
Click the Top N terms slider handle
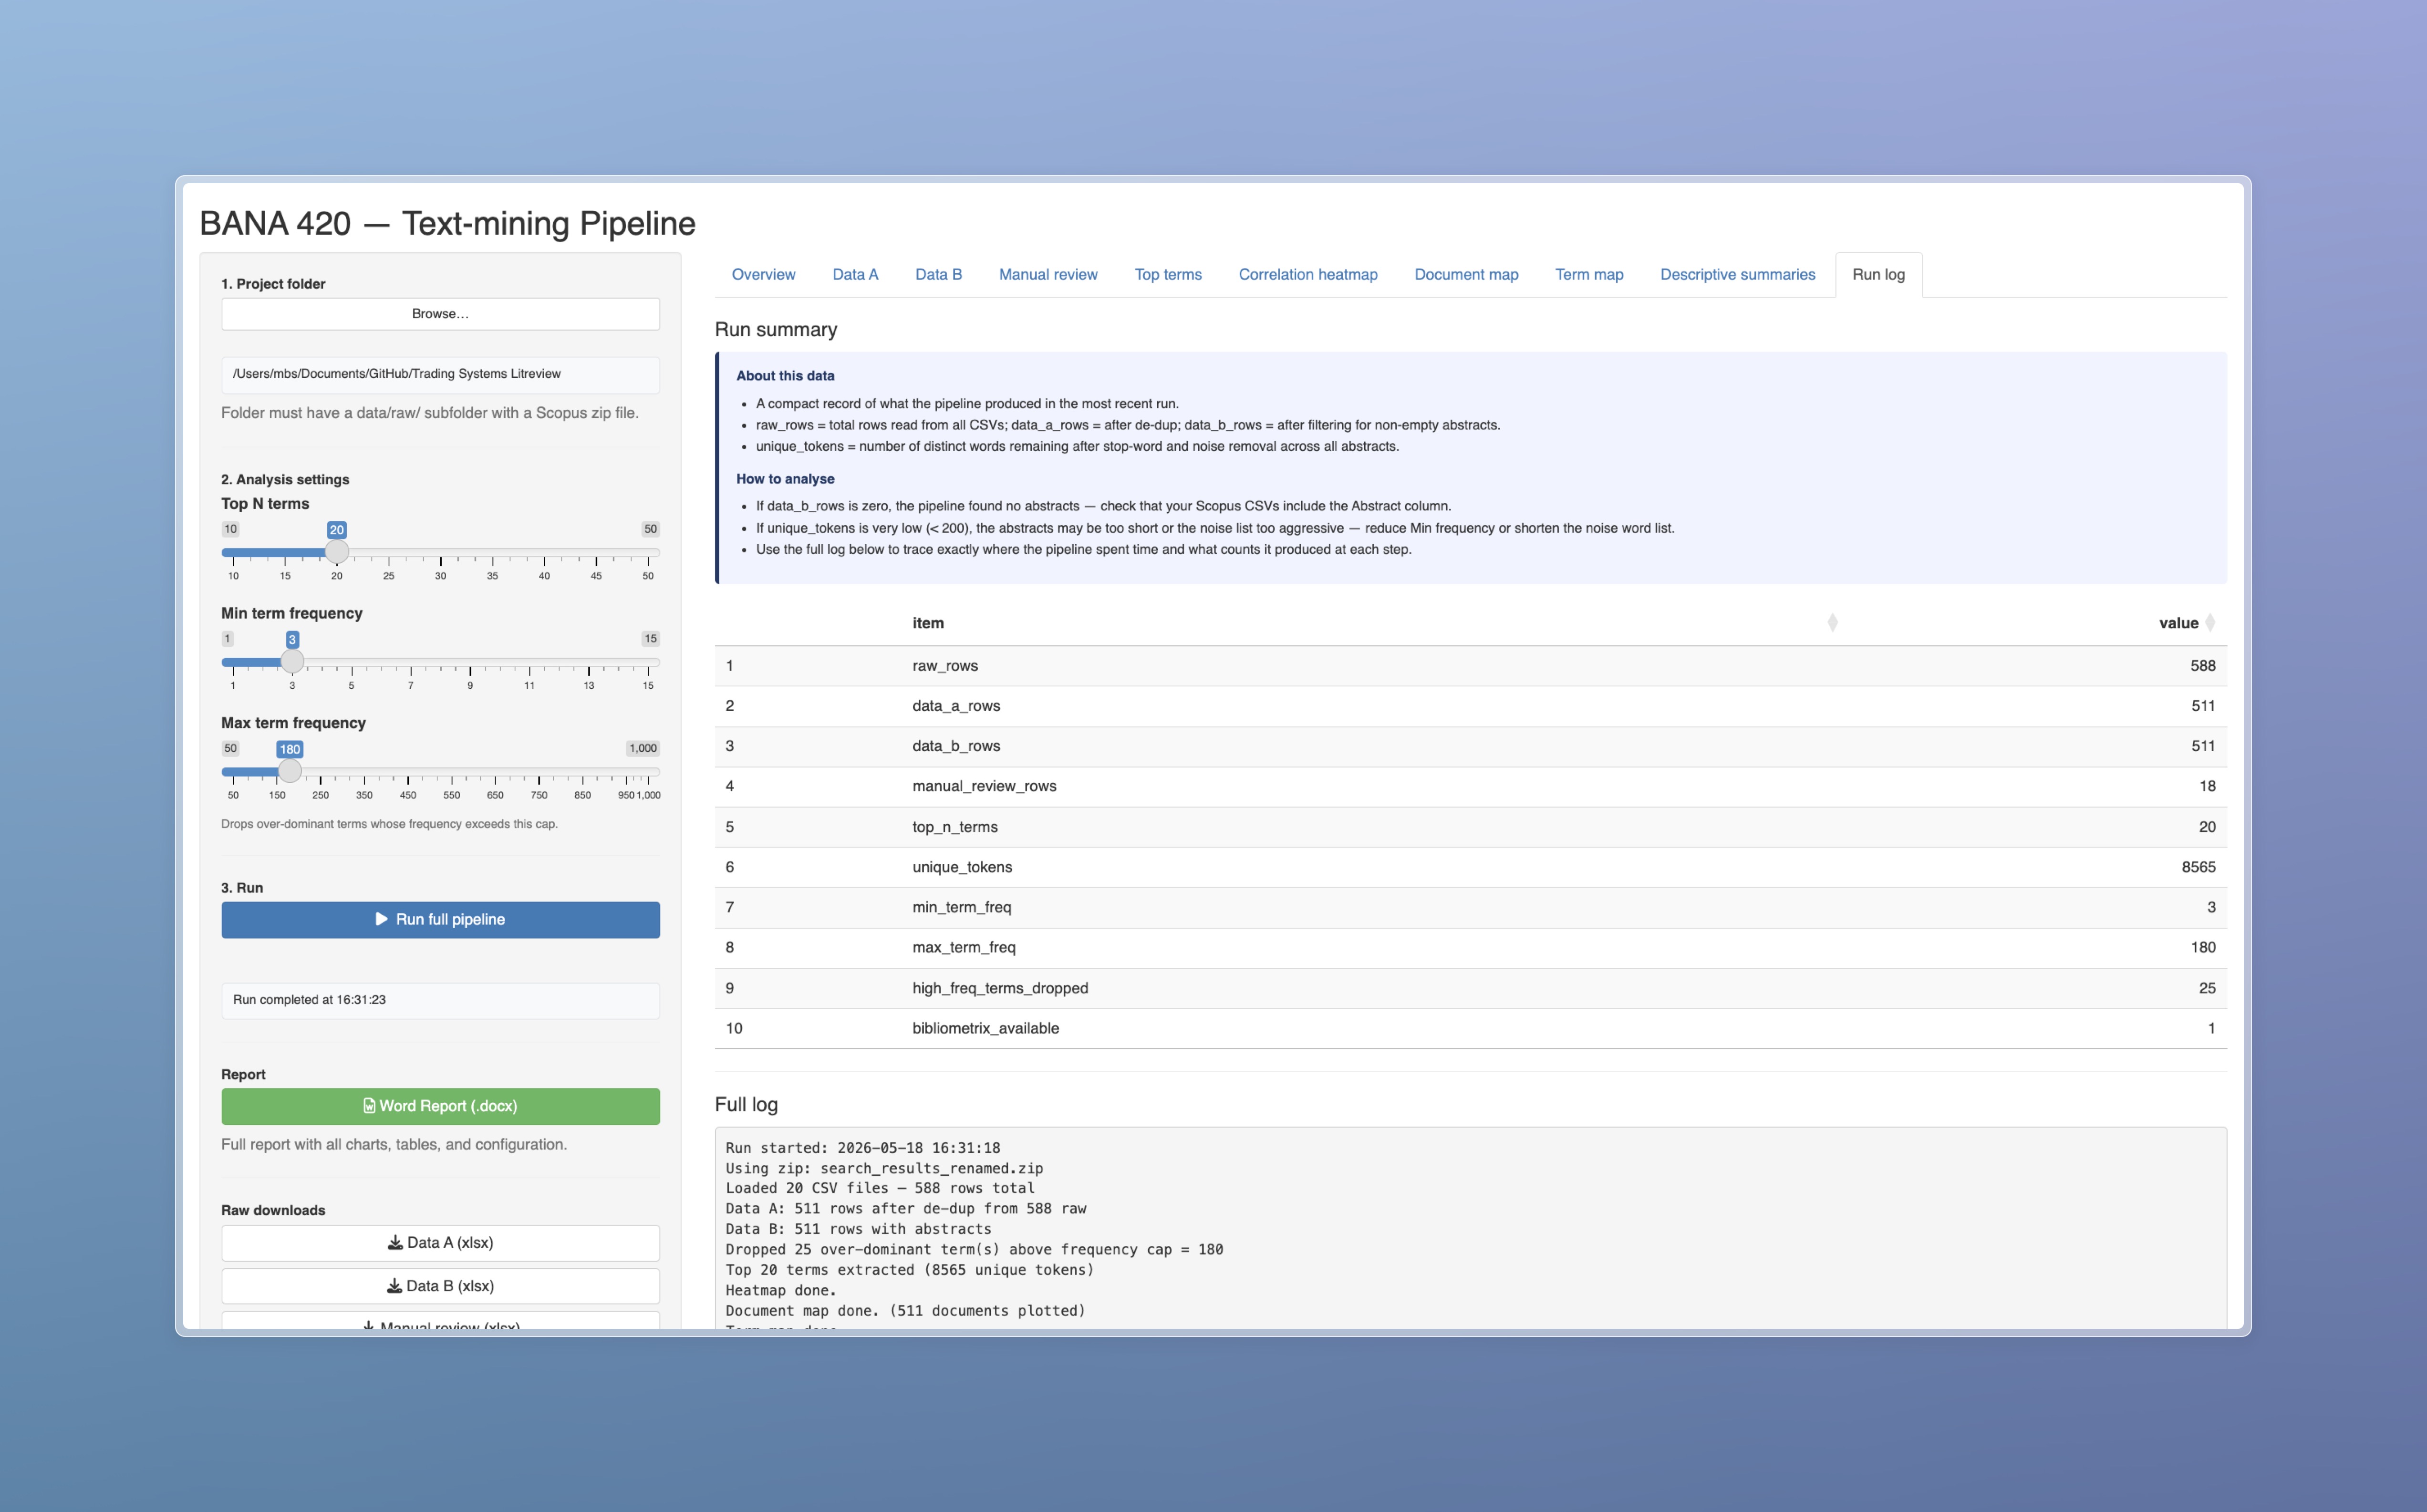point(337,552)
